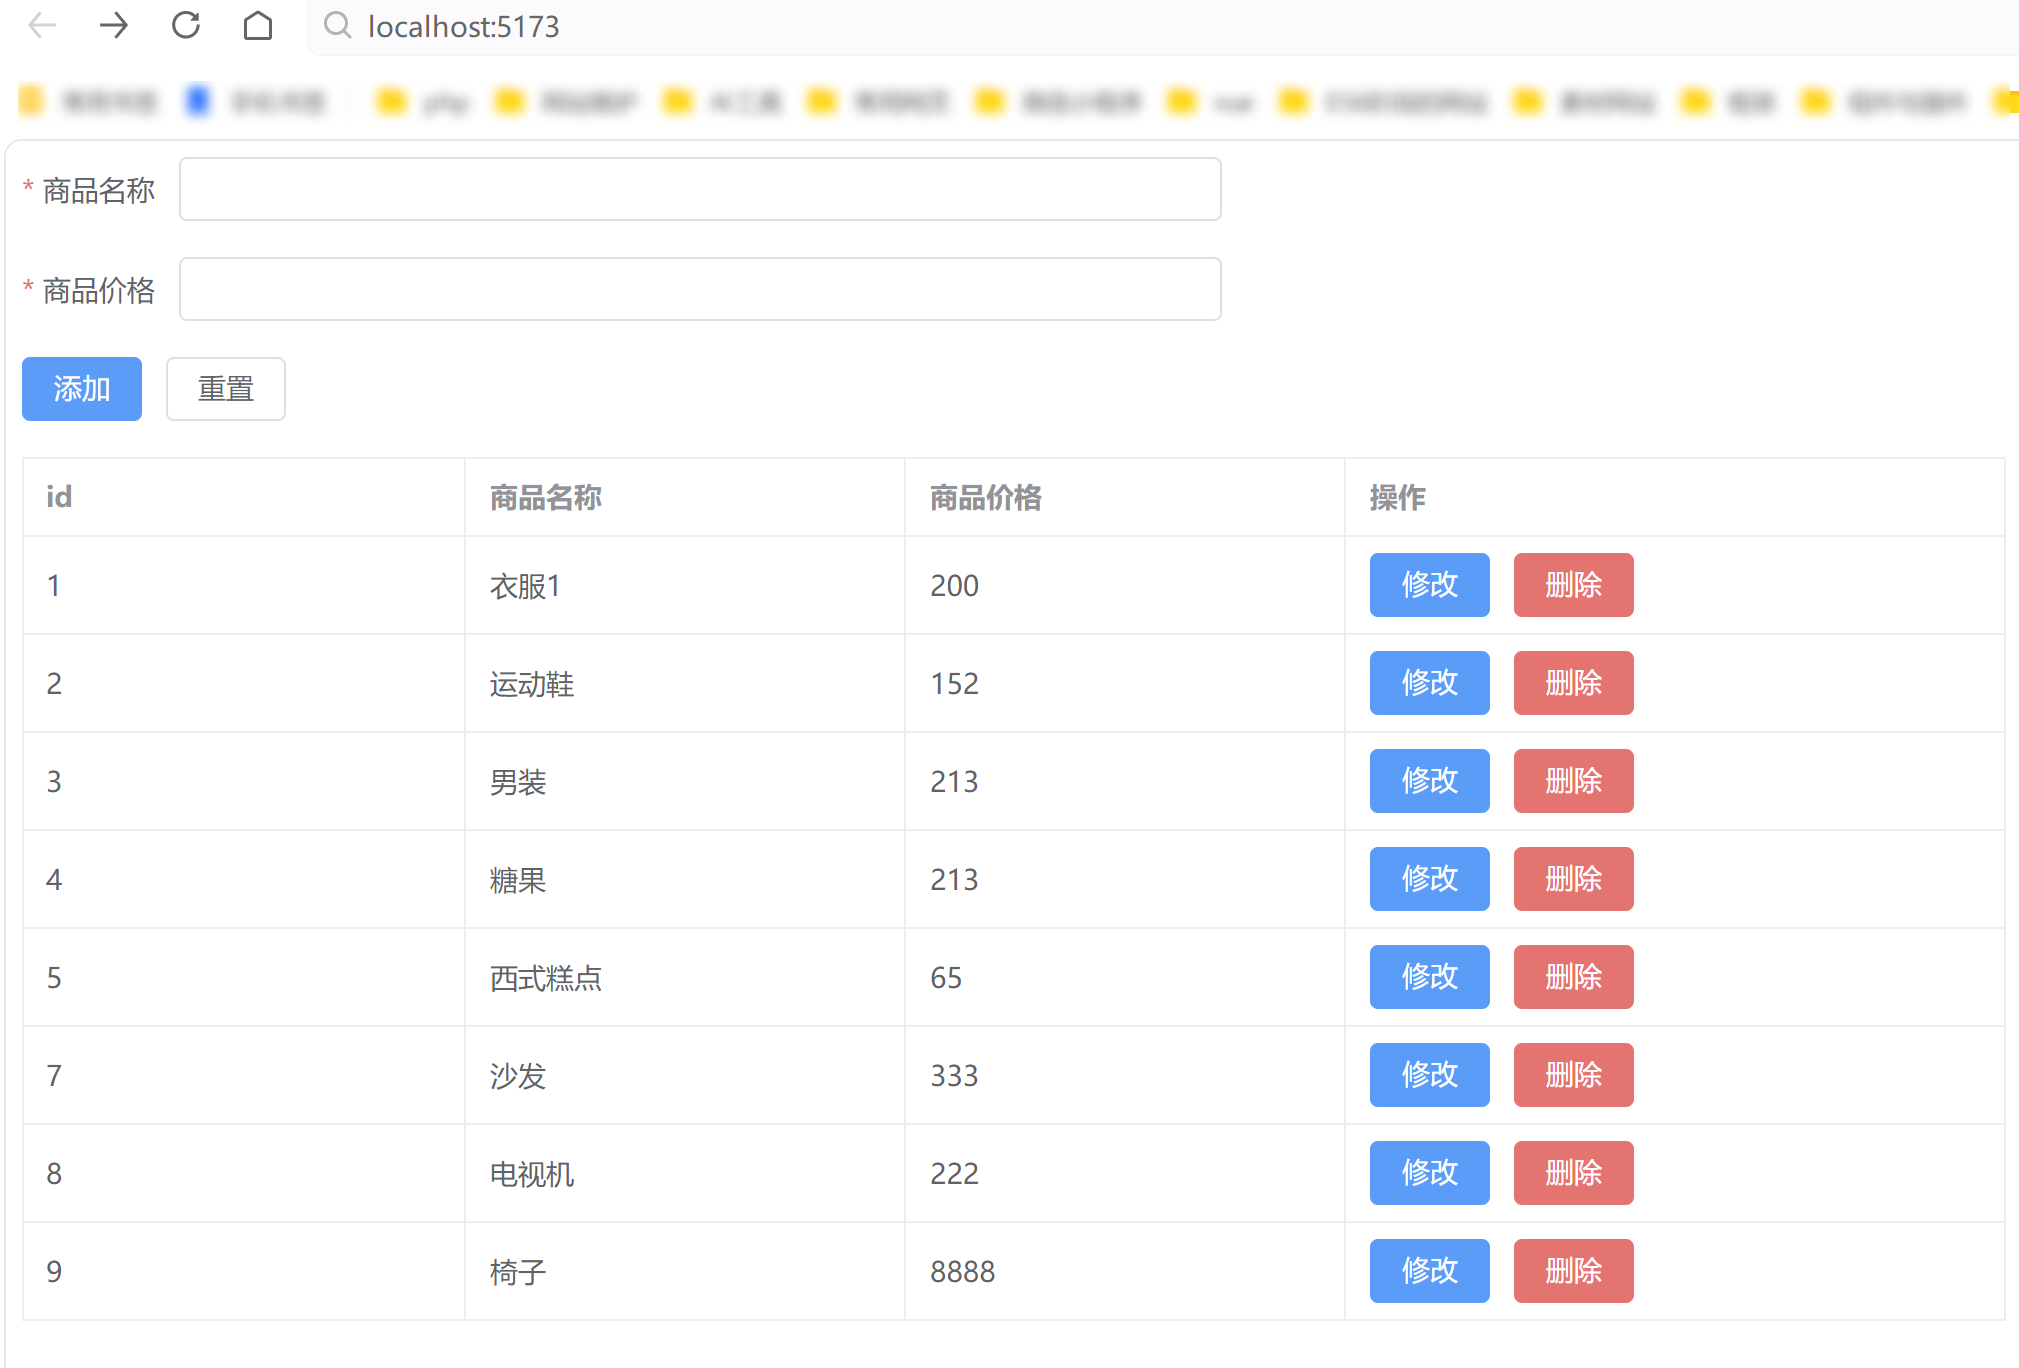
Task: Click 修改 for 椅子 row
Action: [1428, 1271]
